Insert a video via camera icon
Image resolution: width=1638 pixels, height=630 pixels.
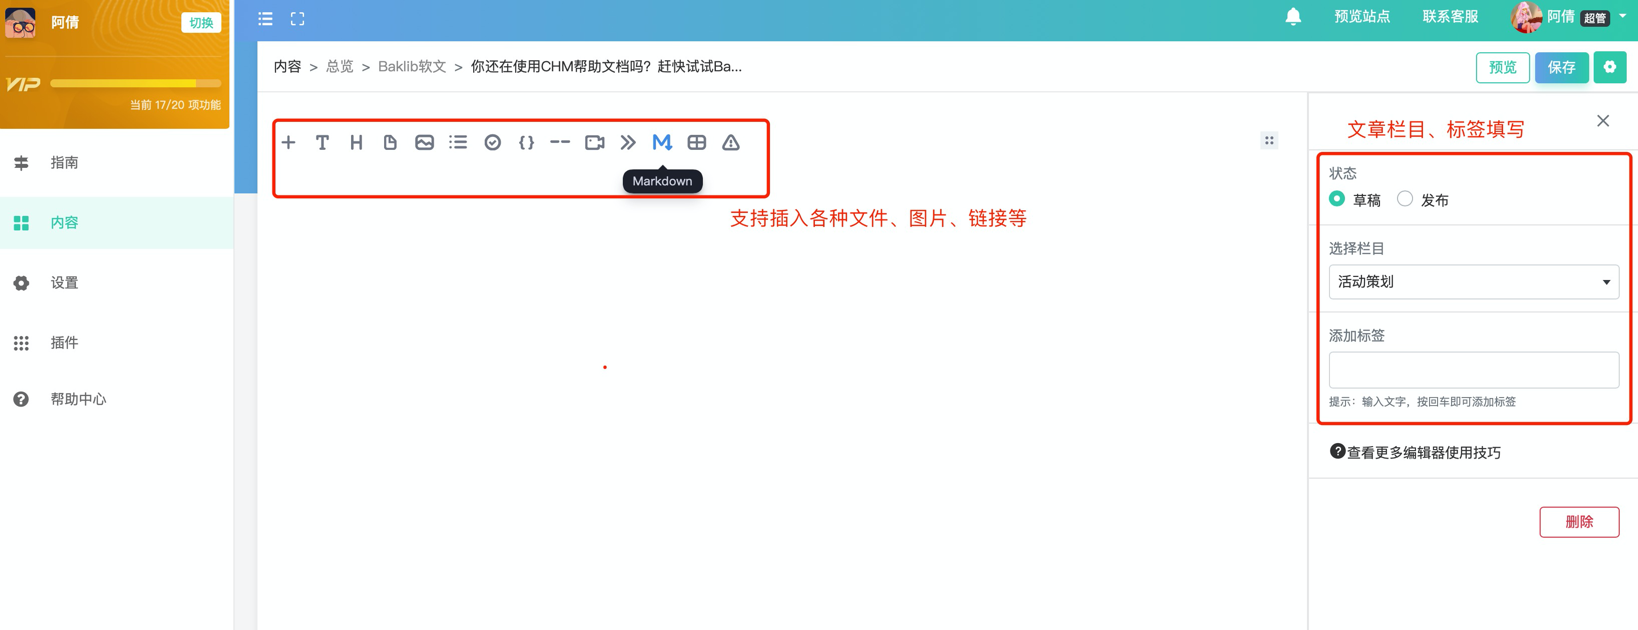click(x=594, y=143)
